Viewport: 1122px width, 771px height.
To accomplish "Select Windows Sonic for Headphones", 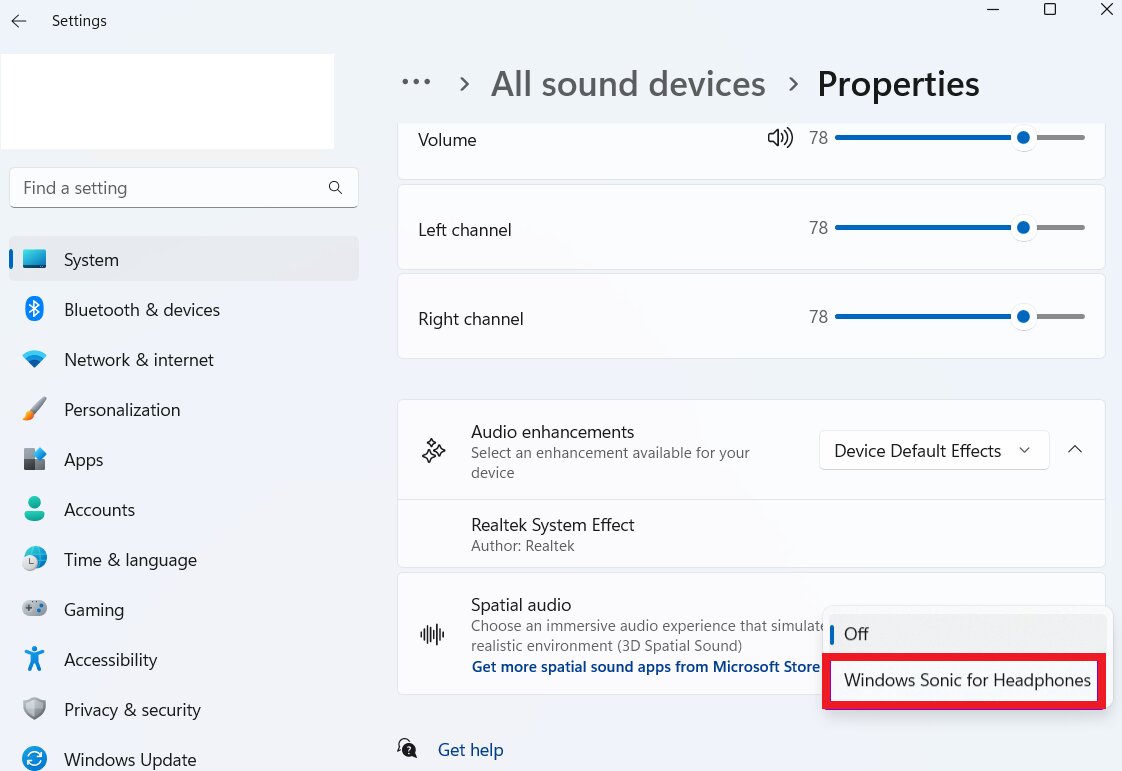I will (x=963, y=680).
